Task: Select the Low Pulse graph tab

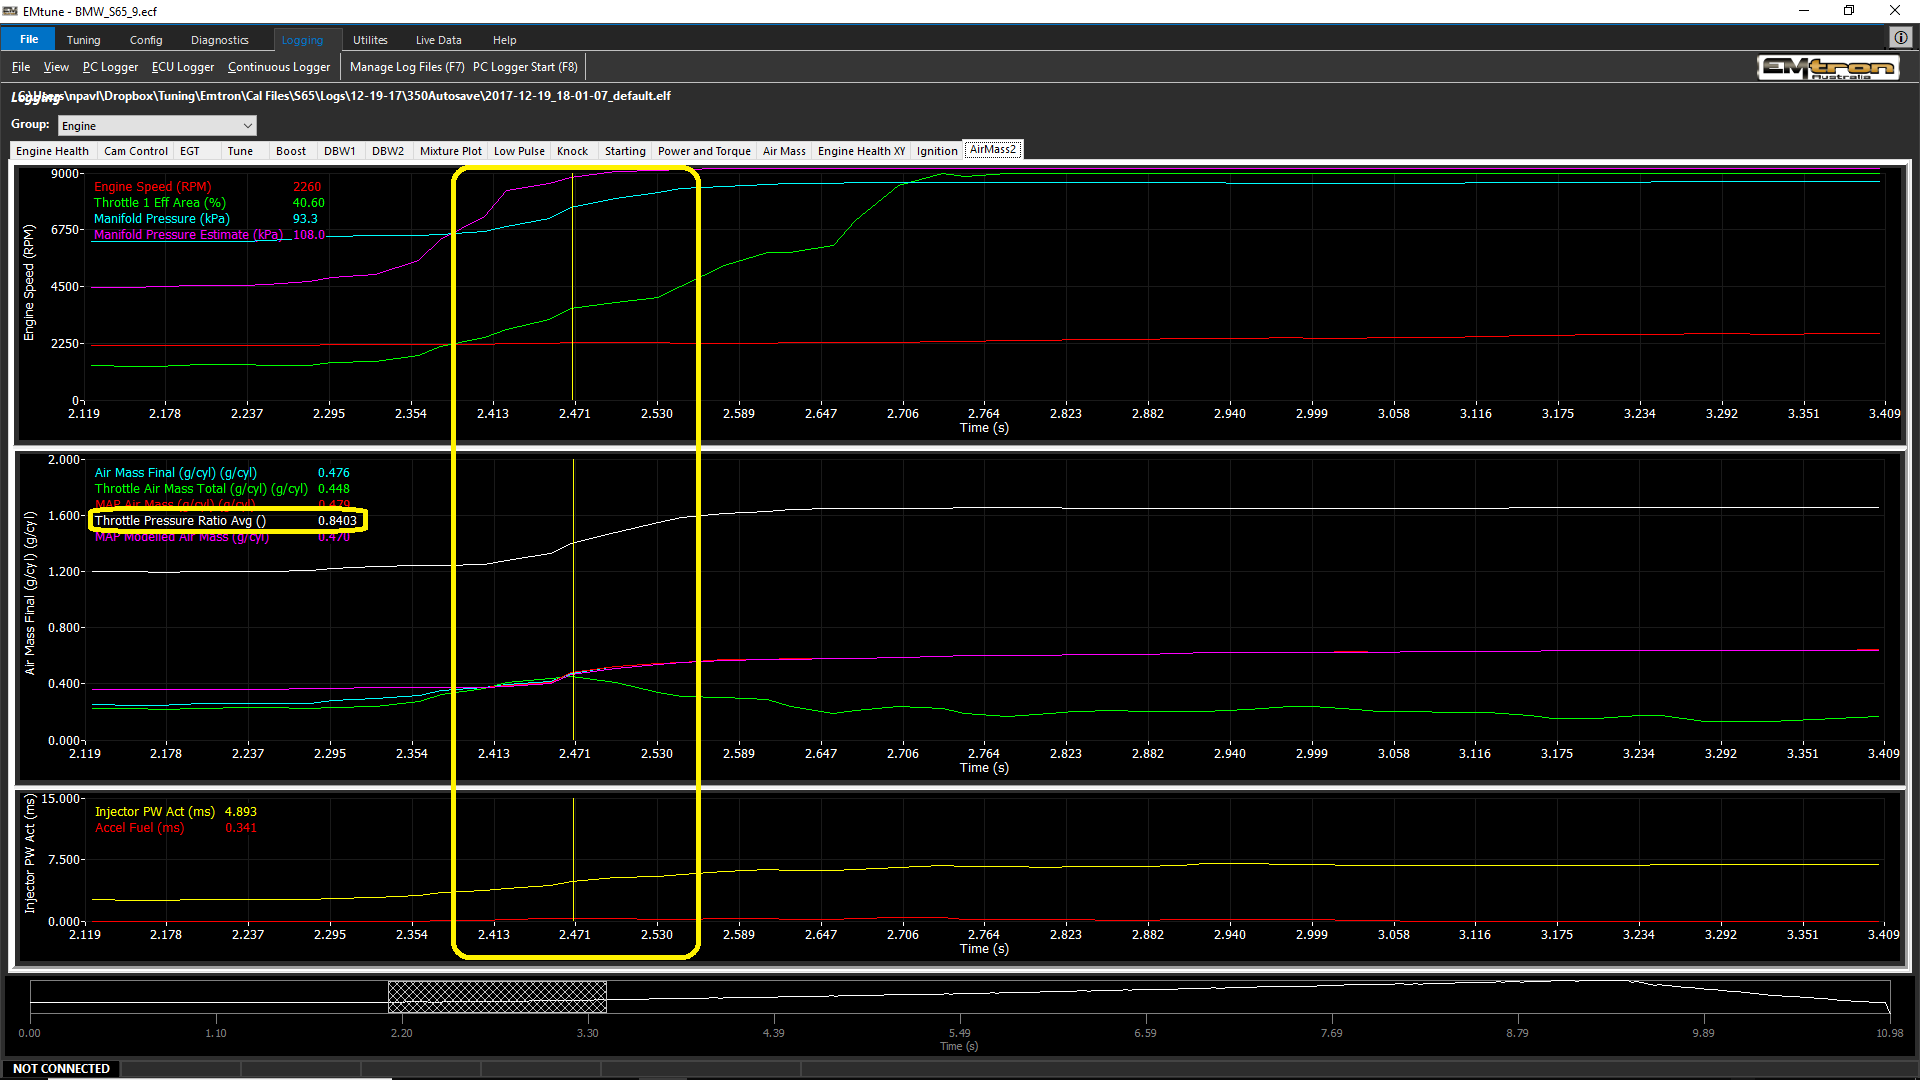Action: (519, 151)
